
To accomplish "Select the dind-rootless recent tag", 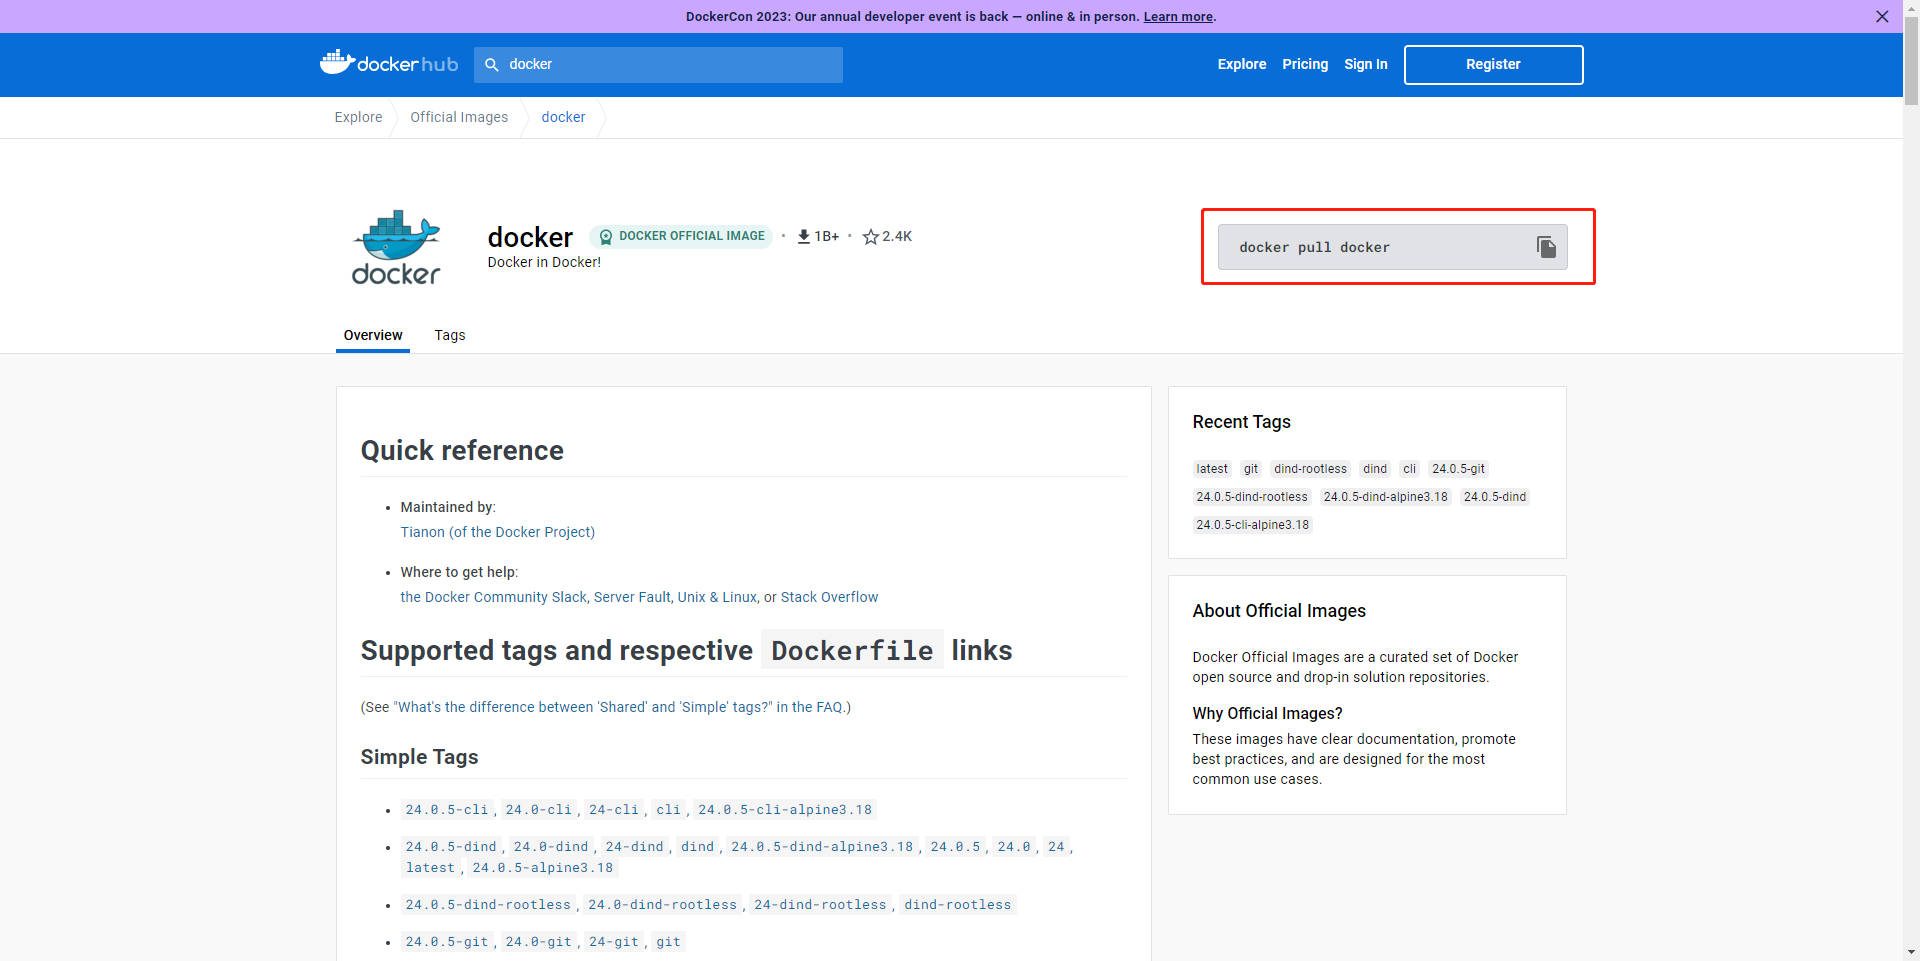I will [x=1310, y=469].
